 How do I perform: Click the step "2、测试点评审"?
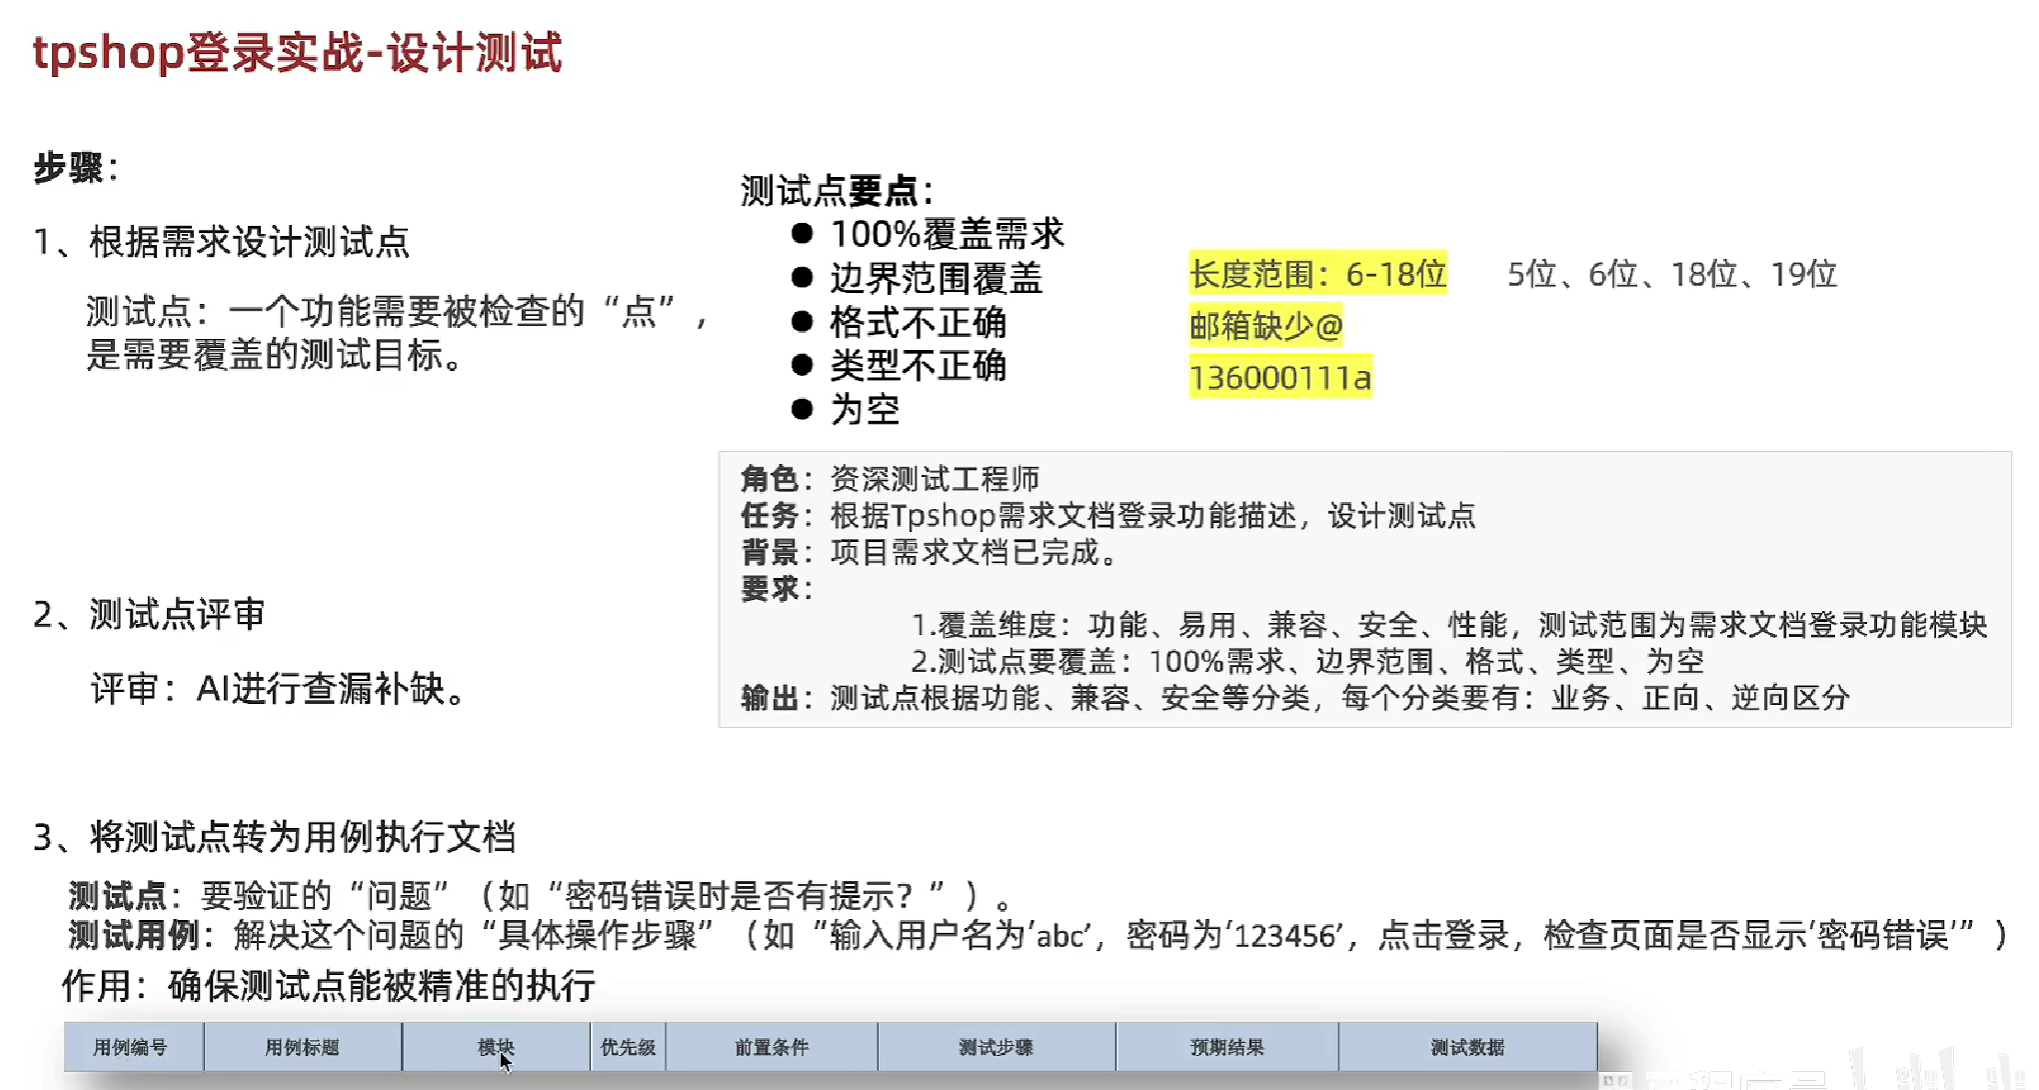click(x=149, y=614)
